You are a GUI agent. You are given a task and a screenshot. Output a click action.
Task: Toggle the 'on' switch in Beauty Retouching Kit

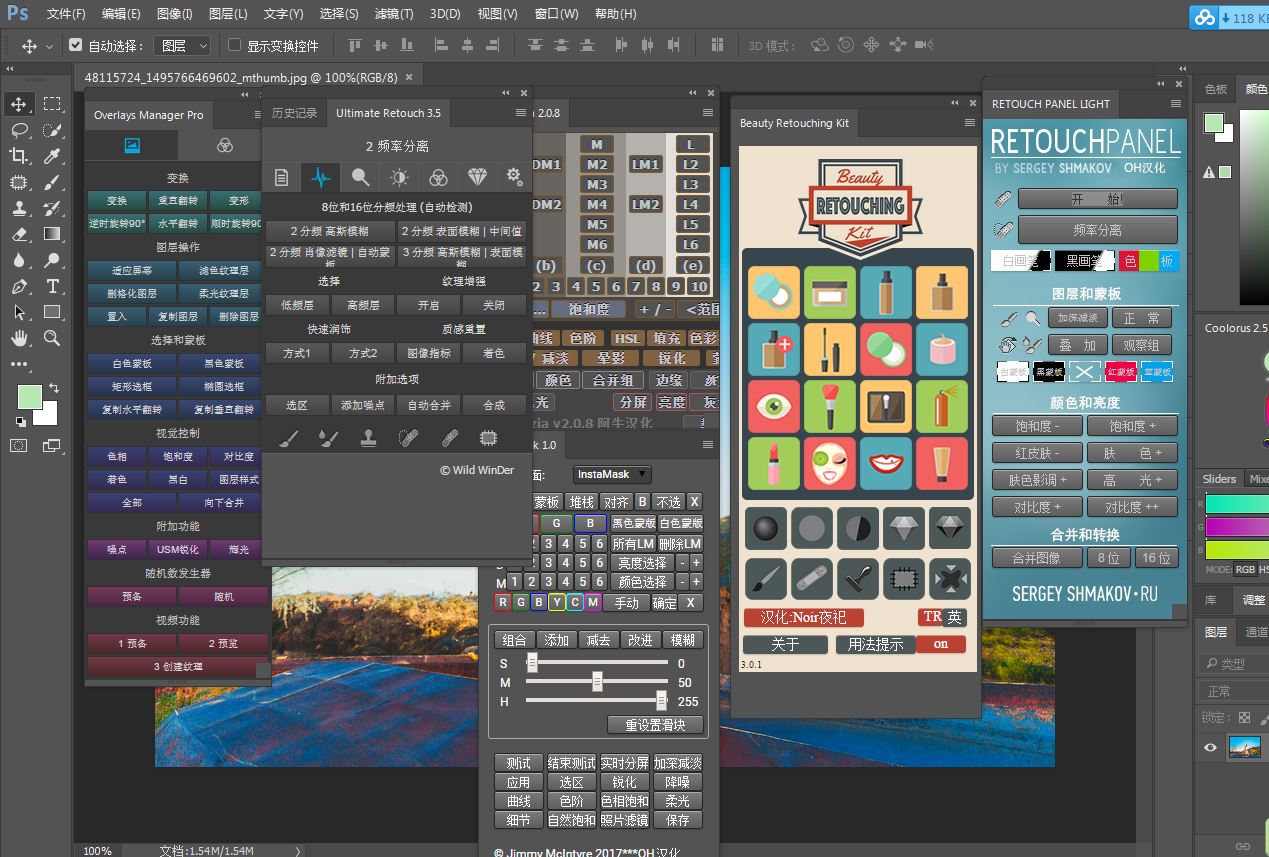941,644
